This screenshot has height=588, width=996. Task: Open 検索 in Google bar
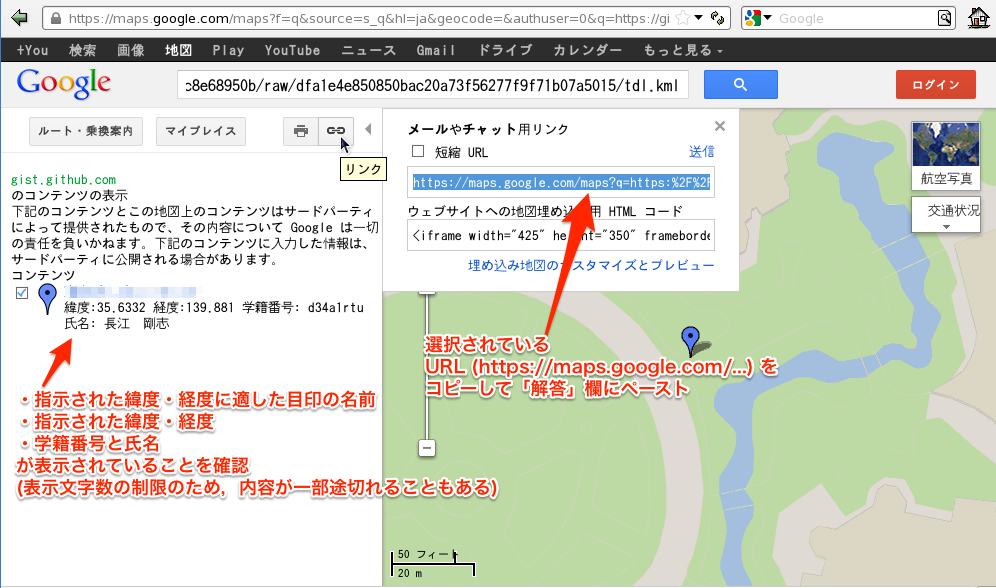83,50
